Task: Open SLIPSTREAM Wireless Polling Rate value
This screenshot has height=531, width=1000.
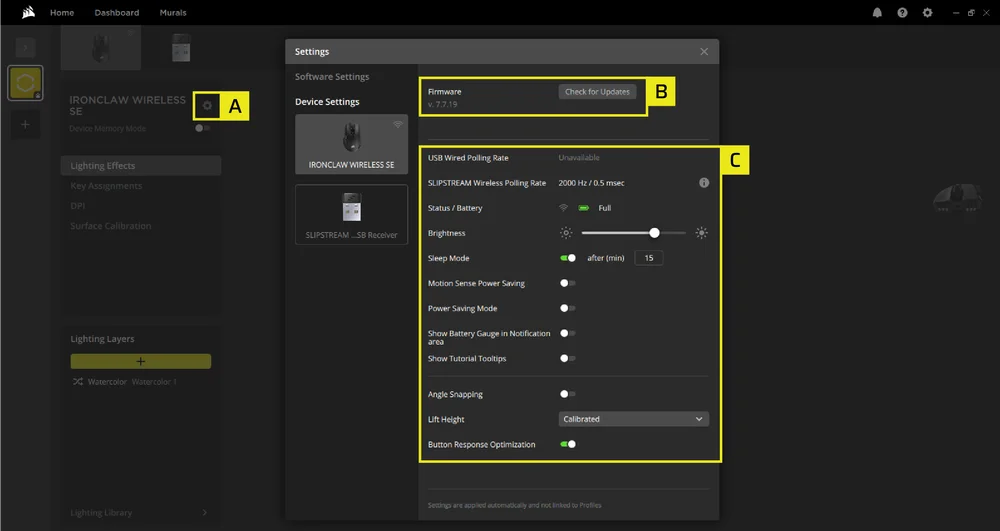Action: (591, 183)
